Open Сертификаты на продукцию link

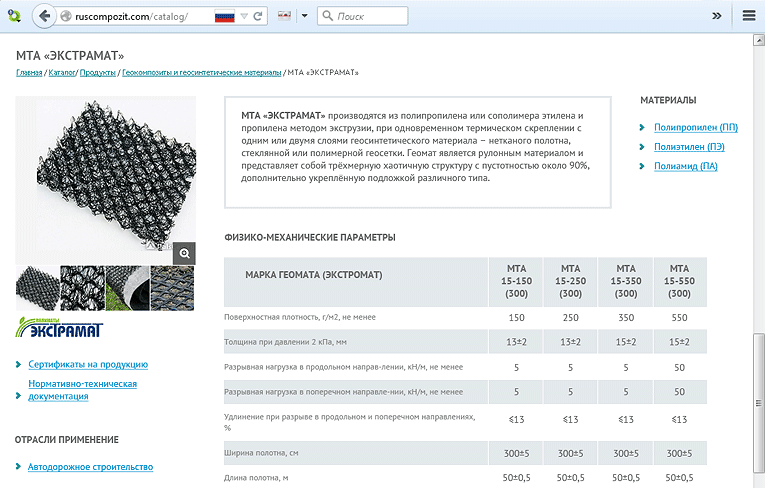pos(88,365)
